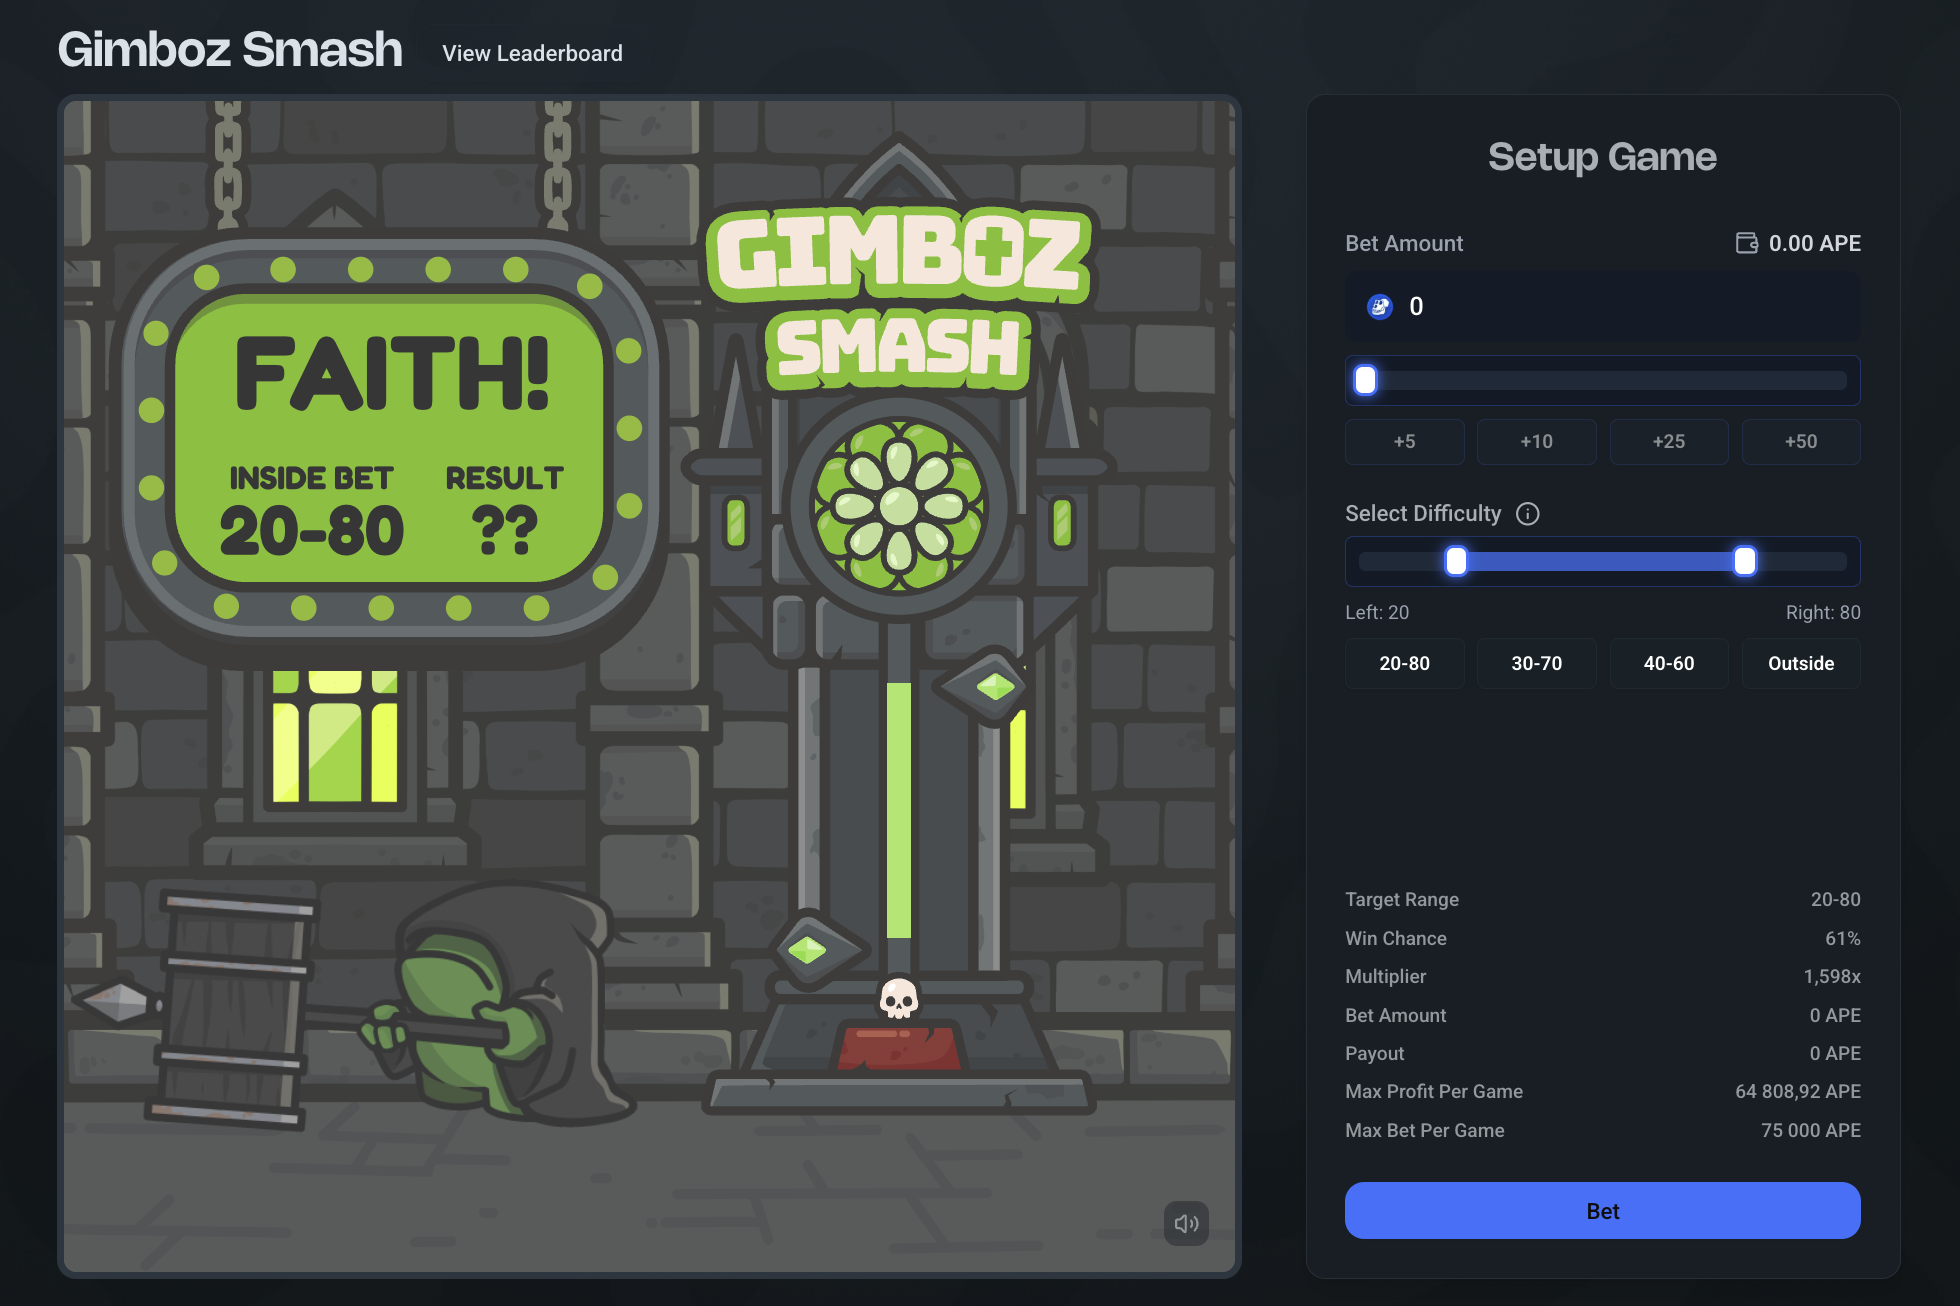The width and height of the screenshot is (1960, 1306).
Task: Mute the game sound speaker icon
Action: tap(1186, 1223)
